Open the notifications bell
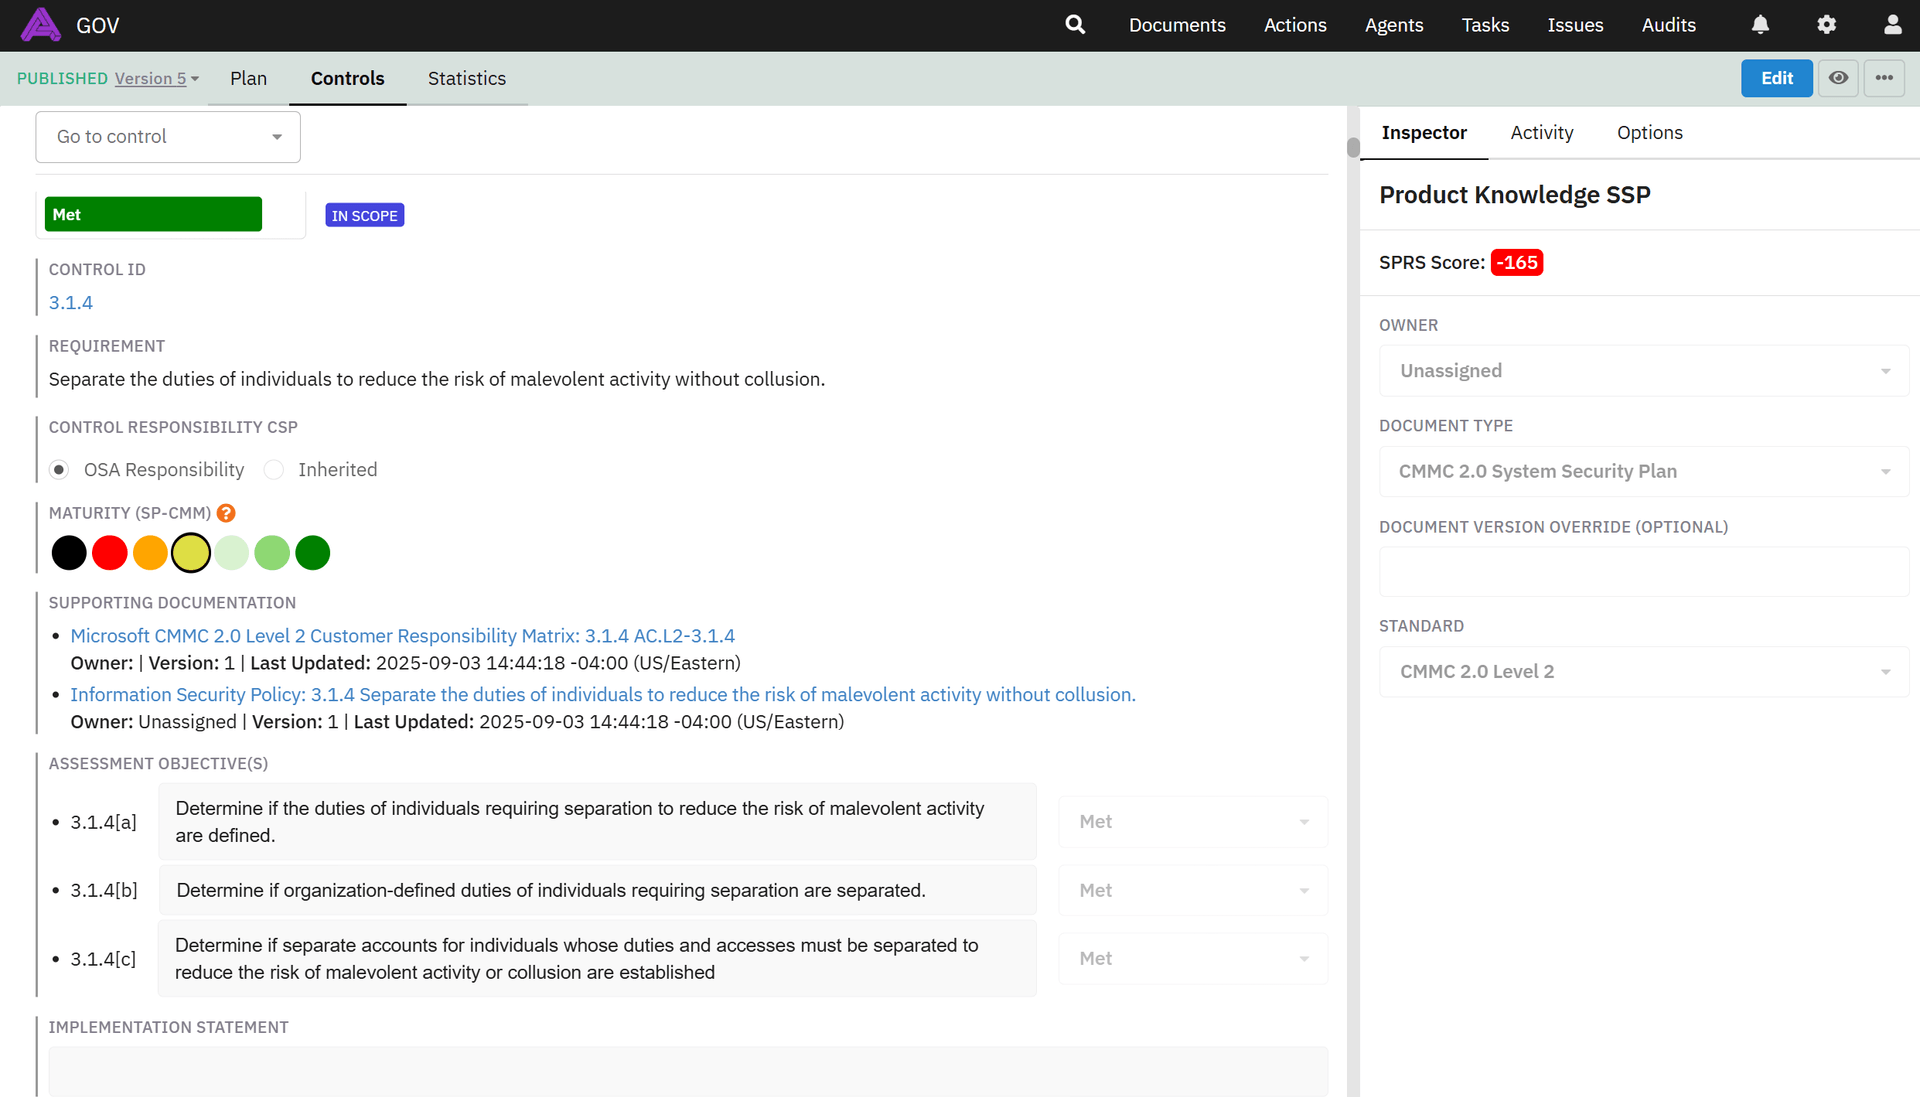 coord(1760,25)
